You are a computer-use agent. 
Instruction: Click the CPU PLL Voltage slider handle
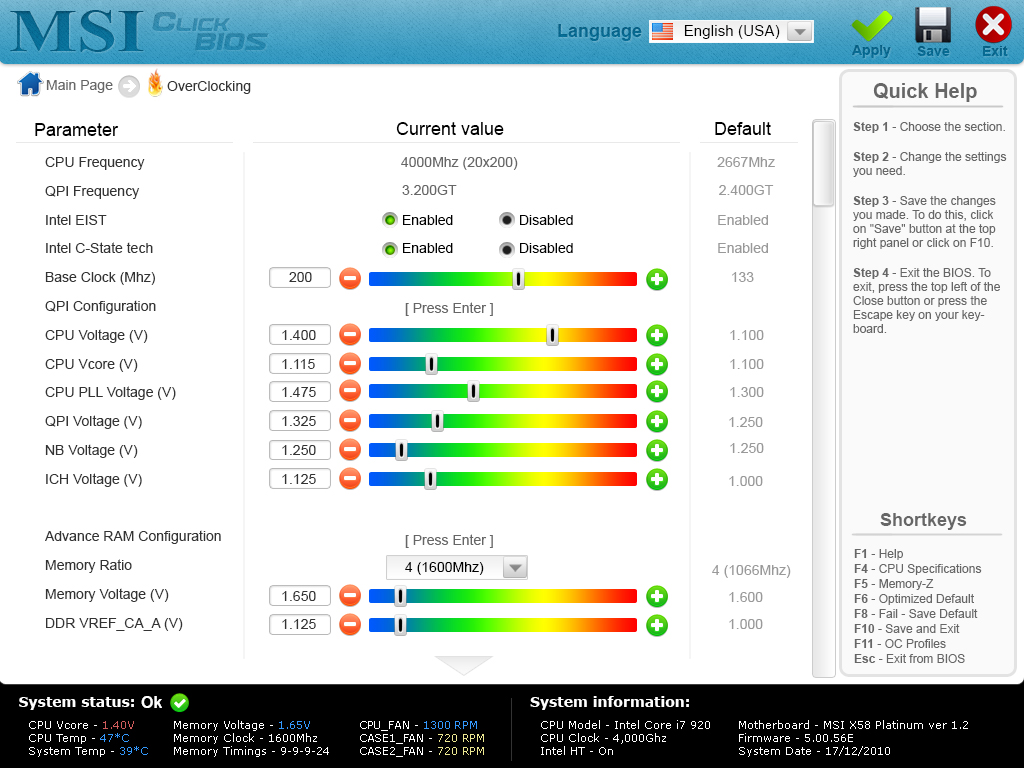pyautogui.click(x=473, y=392)
